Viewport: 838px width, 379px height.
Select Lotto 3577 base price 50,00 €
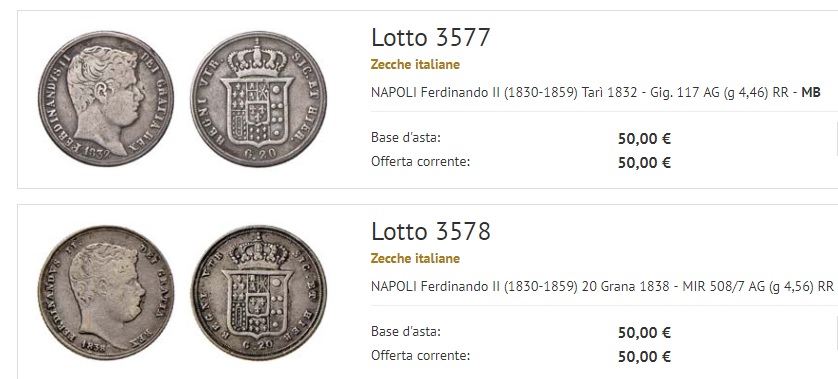(x=644, y=139)
